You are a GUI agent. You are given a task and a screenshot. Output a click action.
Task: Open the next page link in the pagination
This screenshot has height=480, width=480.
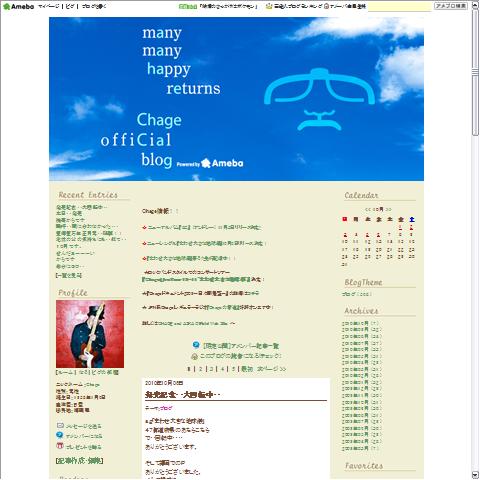(x=272, y=369)
